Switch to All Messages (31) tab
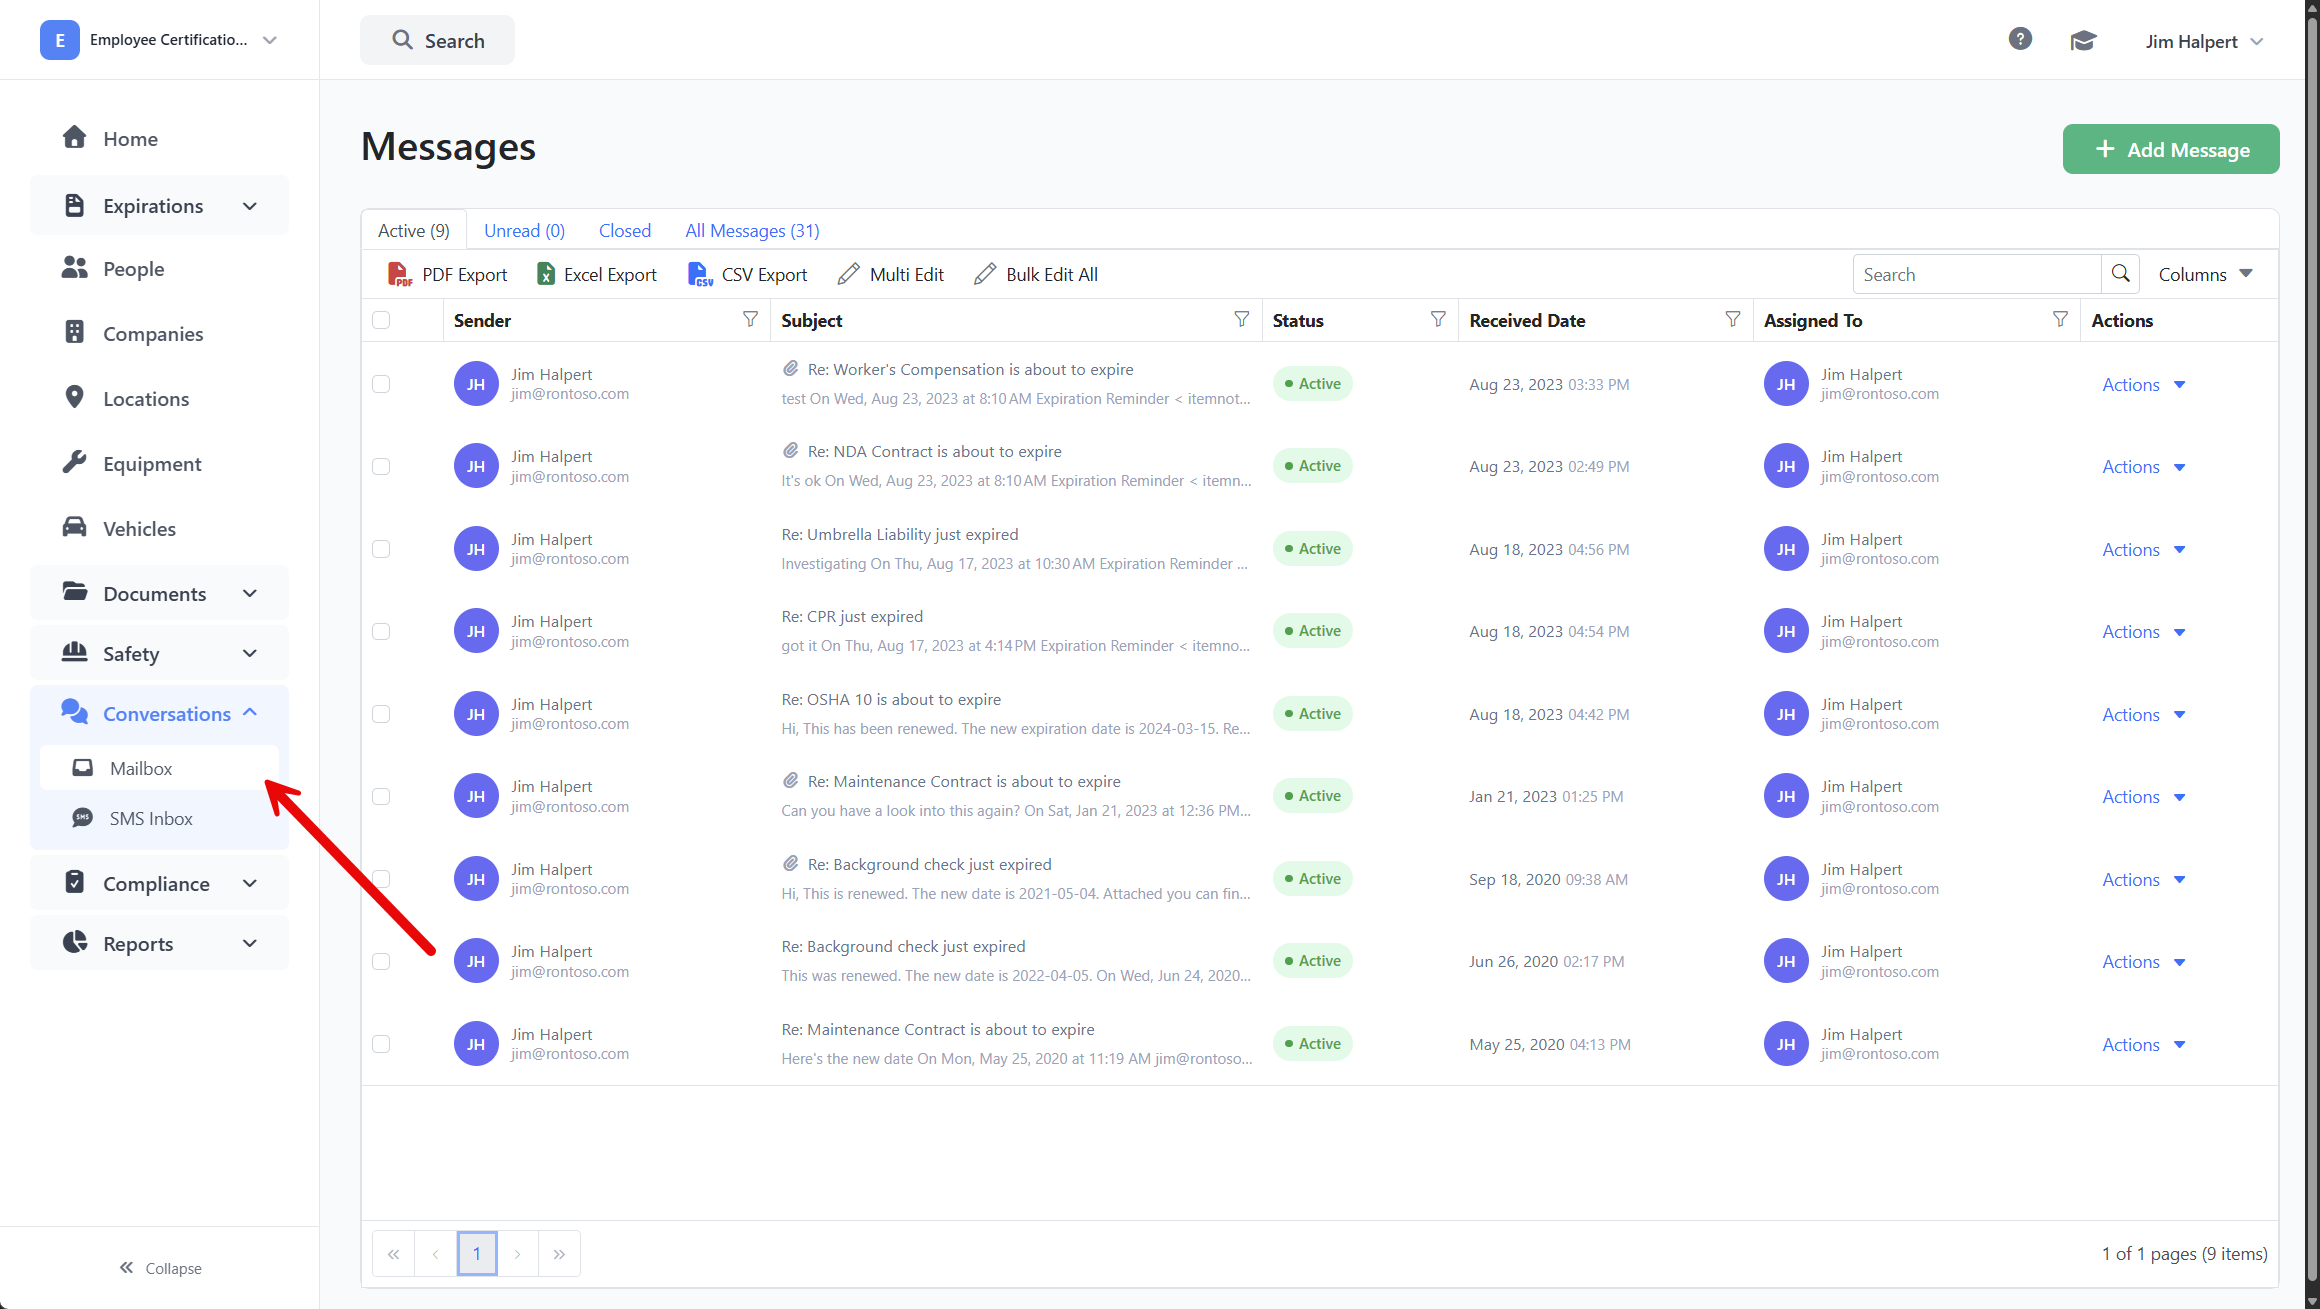Screen dimensions: 2320x1309 [x=752, y=231]
